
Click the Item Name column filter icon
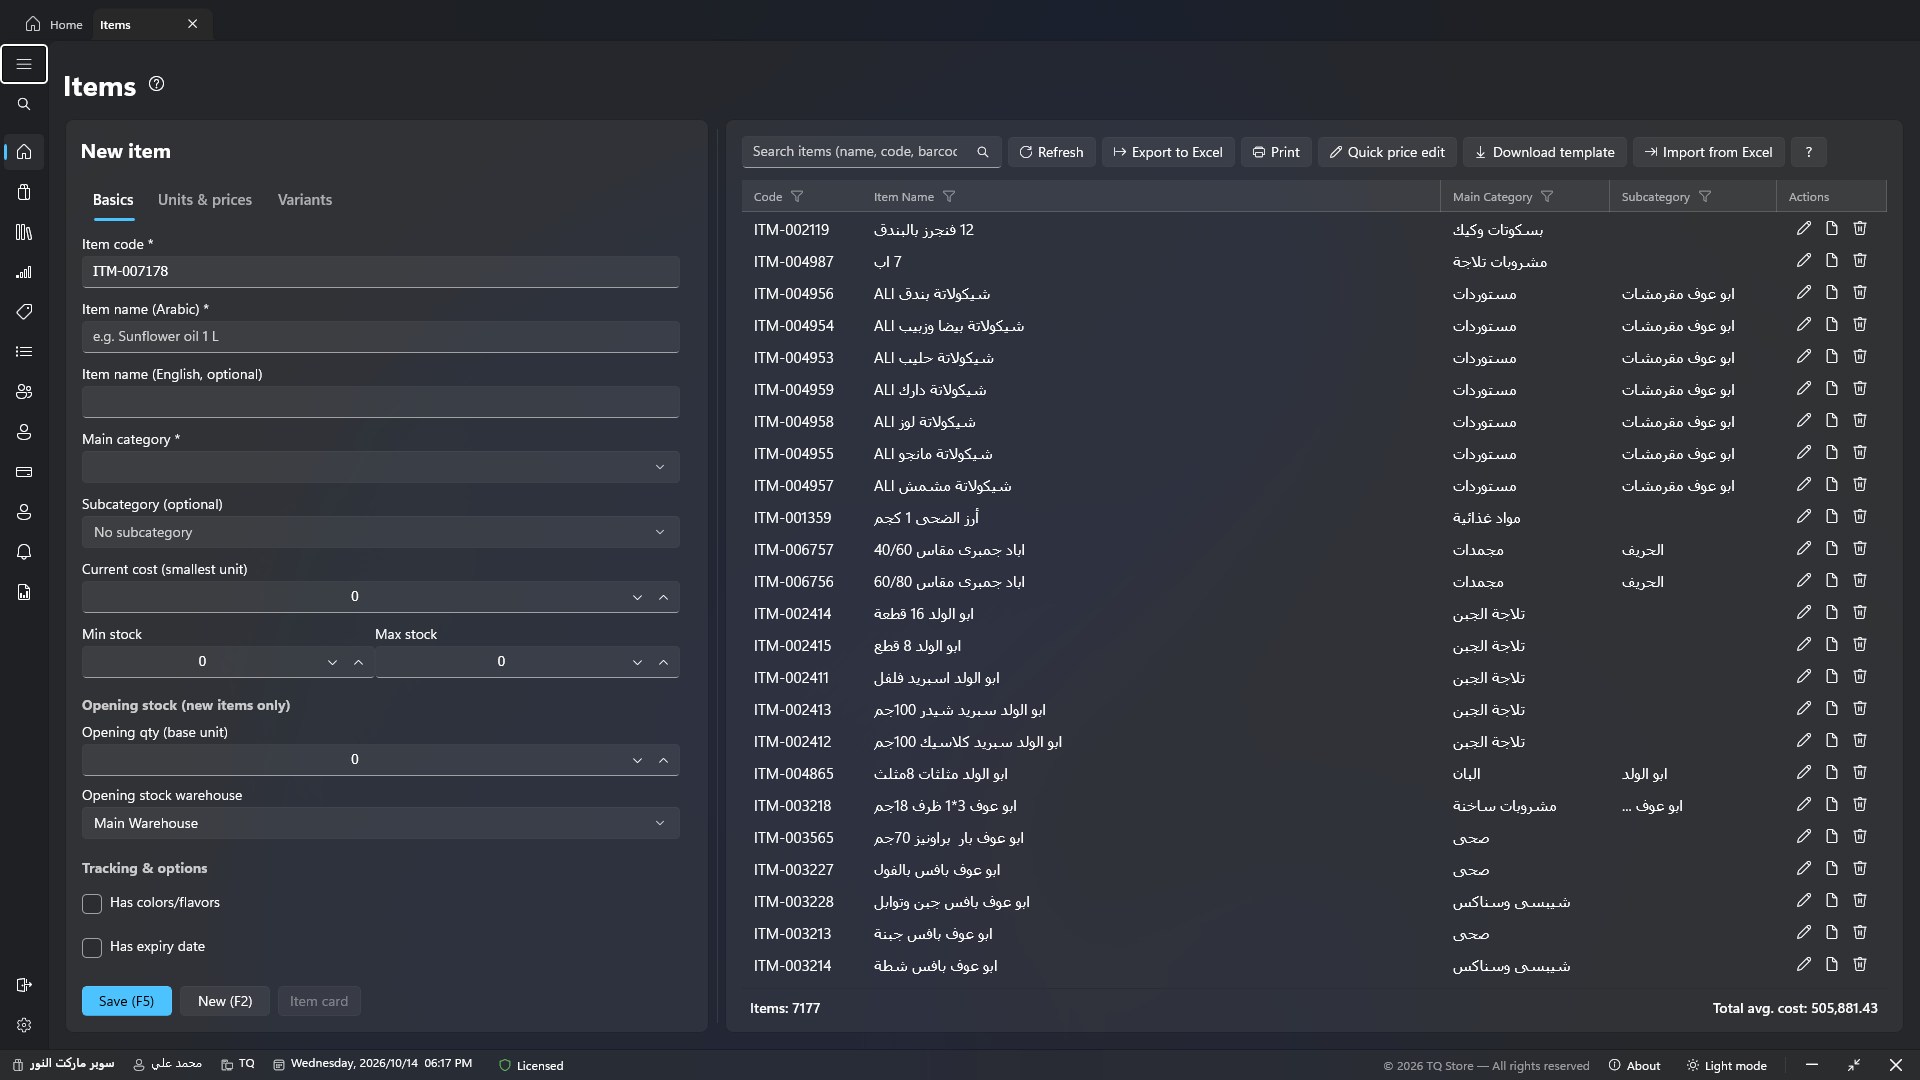click(949, 197)
